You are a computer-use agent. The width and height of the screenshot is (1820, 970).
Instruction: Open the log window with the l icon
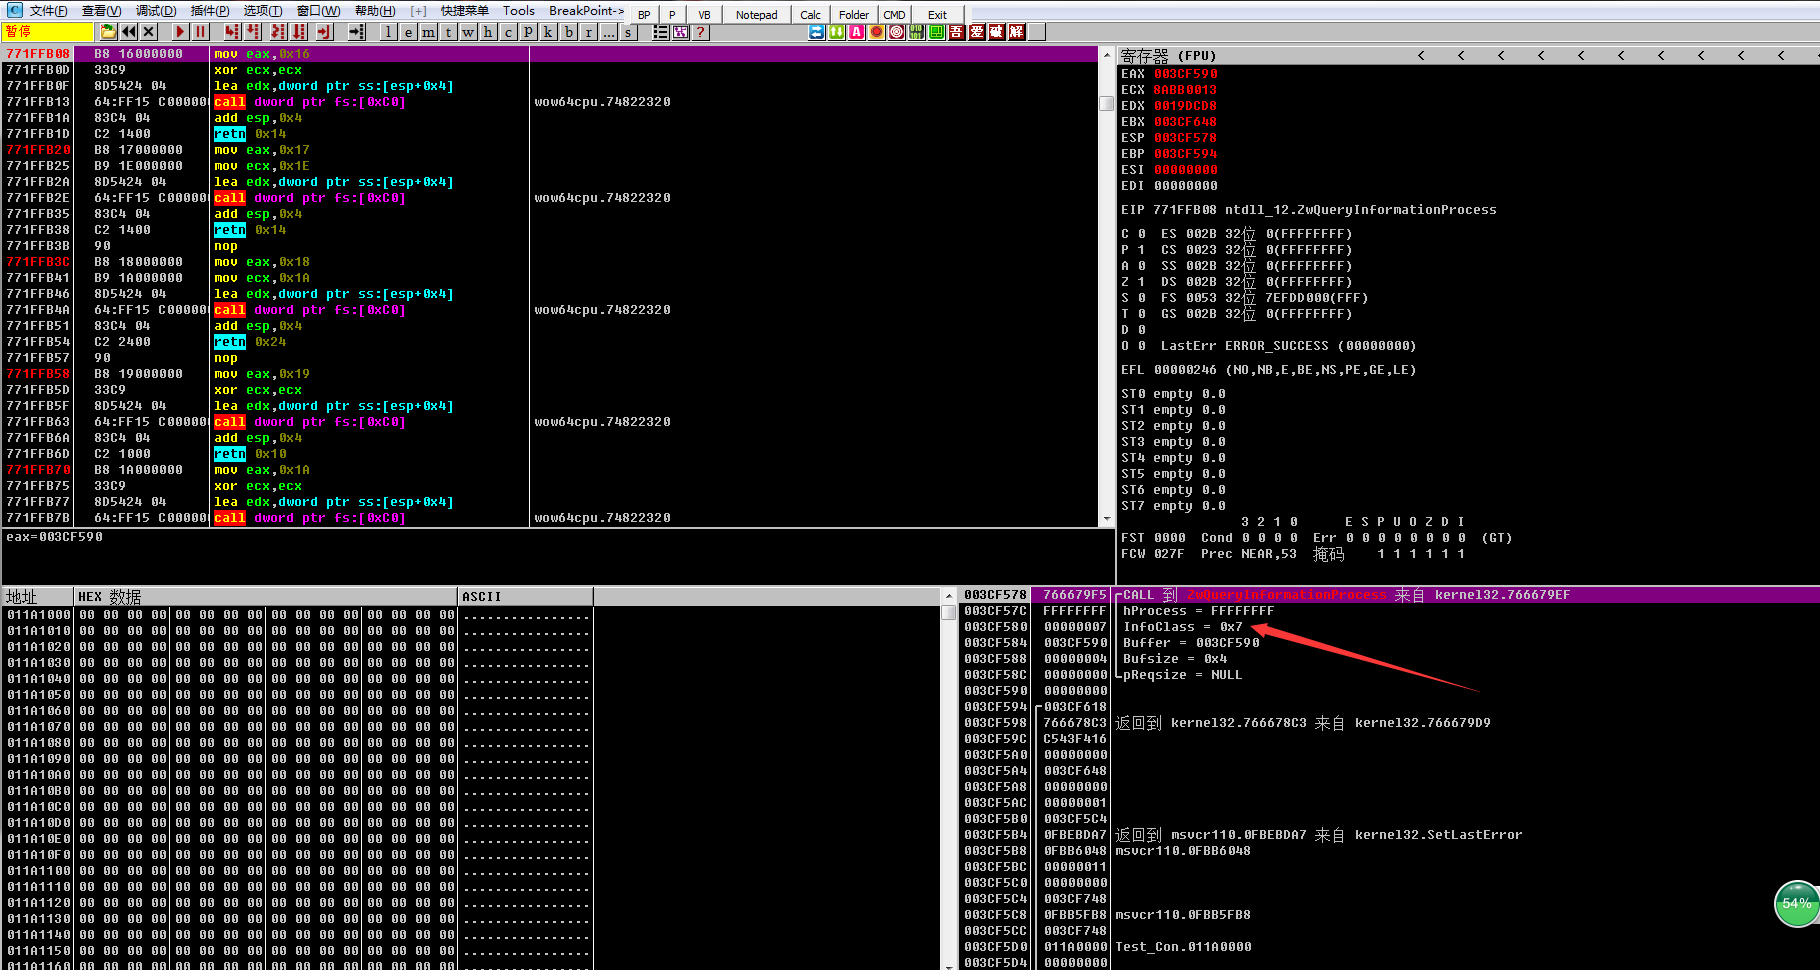click(x=387, y=32)
